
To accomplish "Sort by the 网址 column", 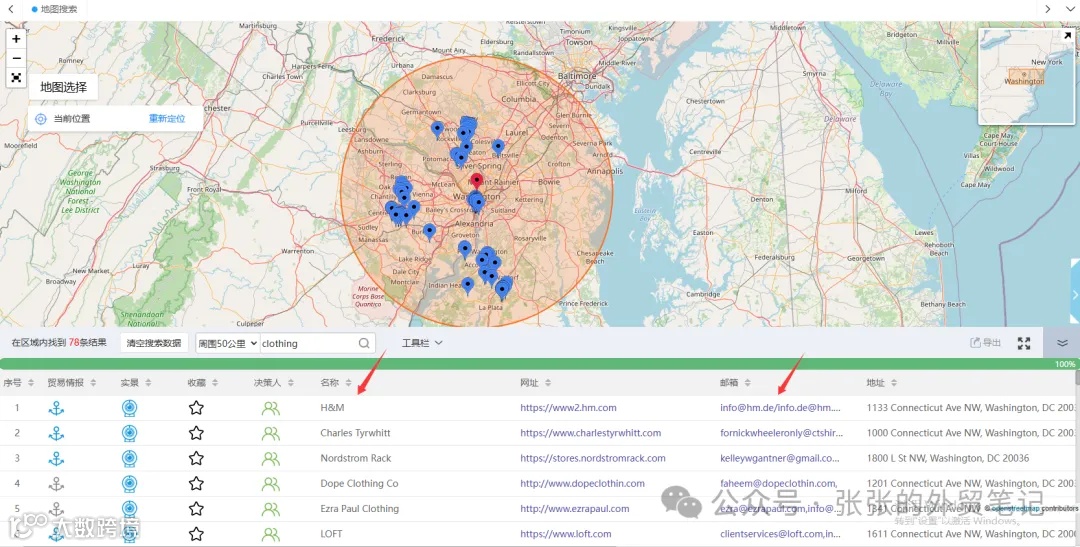I will pos(548,383).
